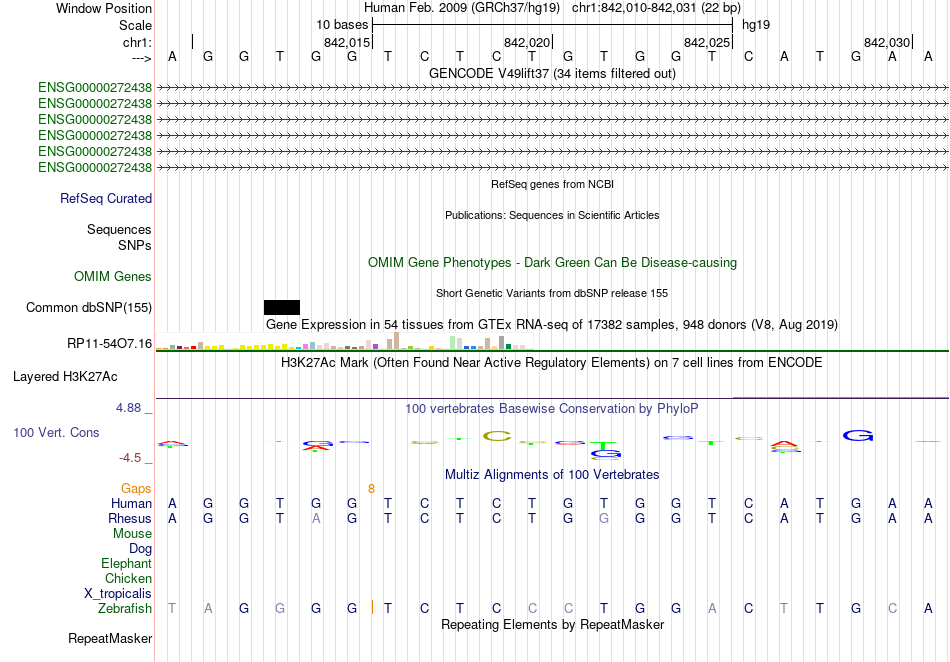The width and height of the screenshot is (950, 662).
Task: Click the Scale track label
Action: [x=135, y=25]
